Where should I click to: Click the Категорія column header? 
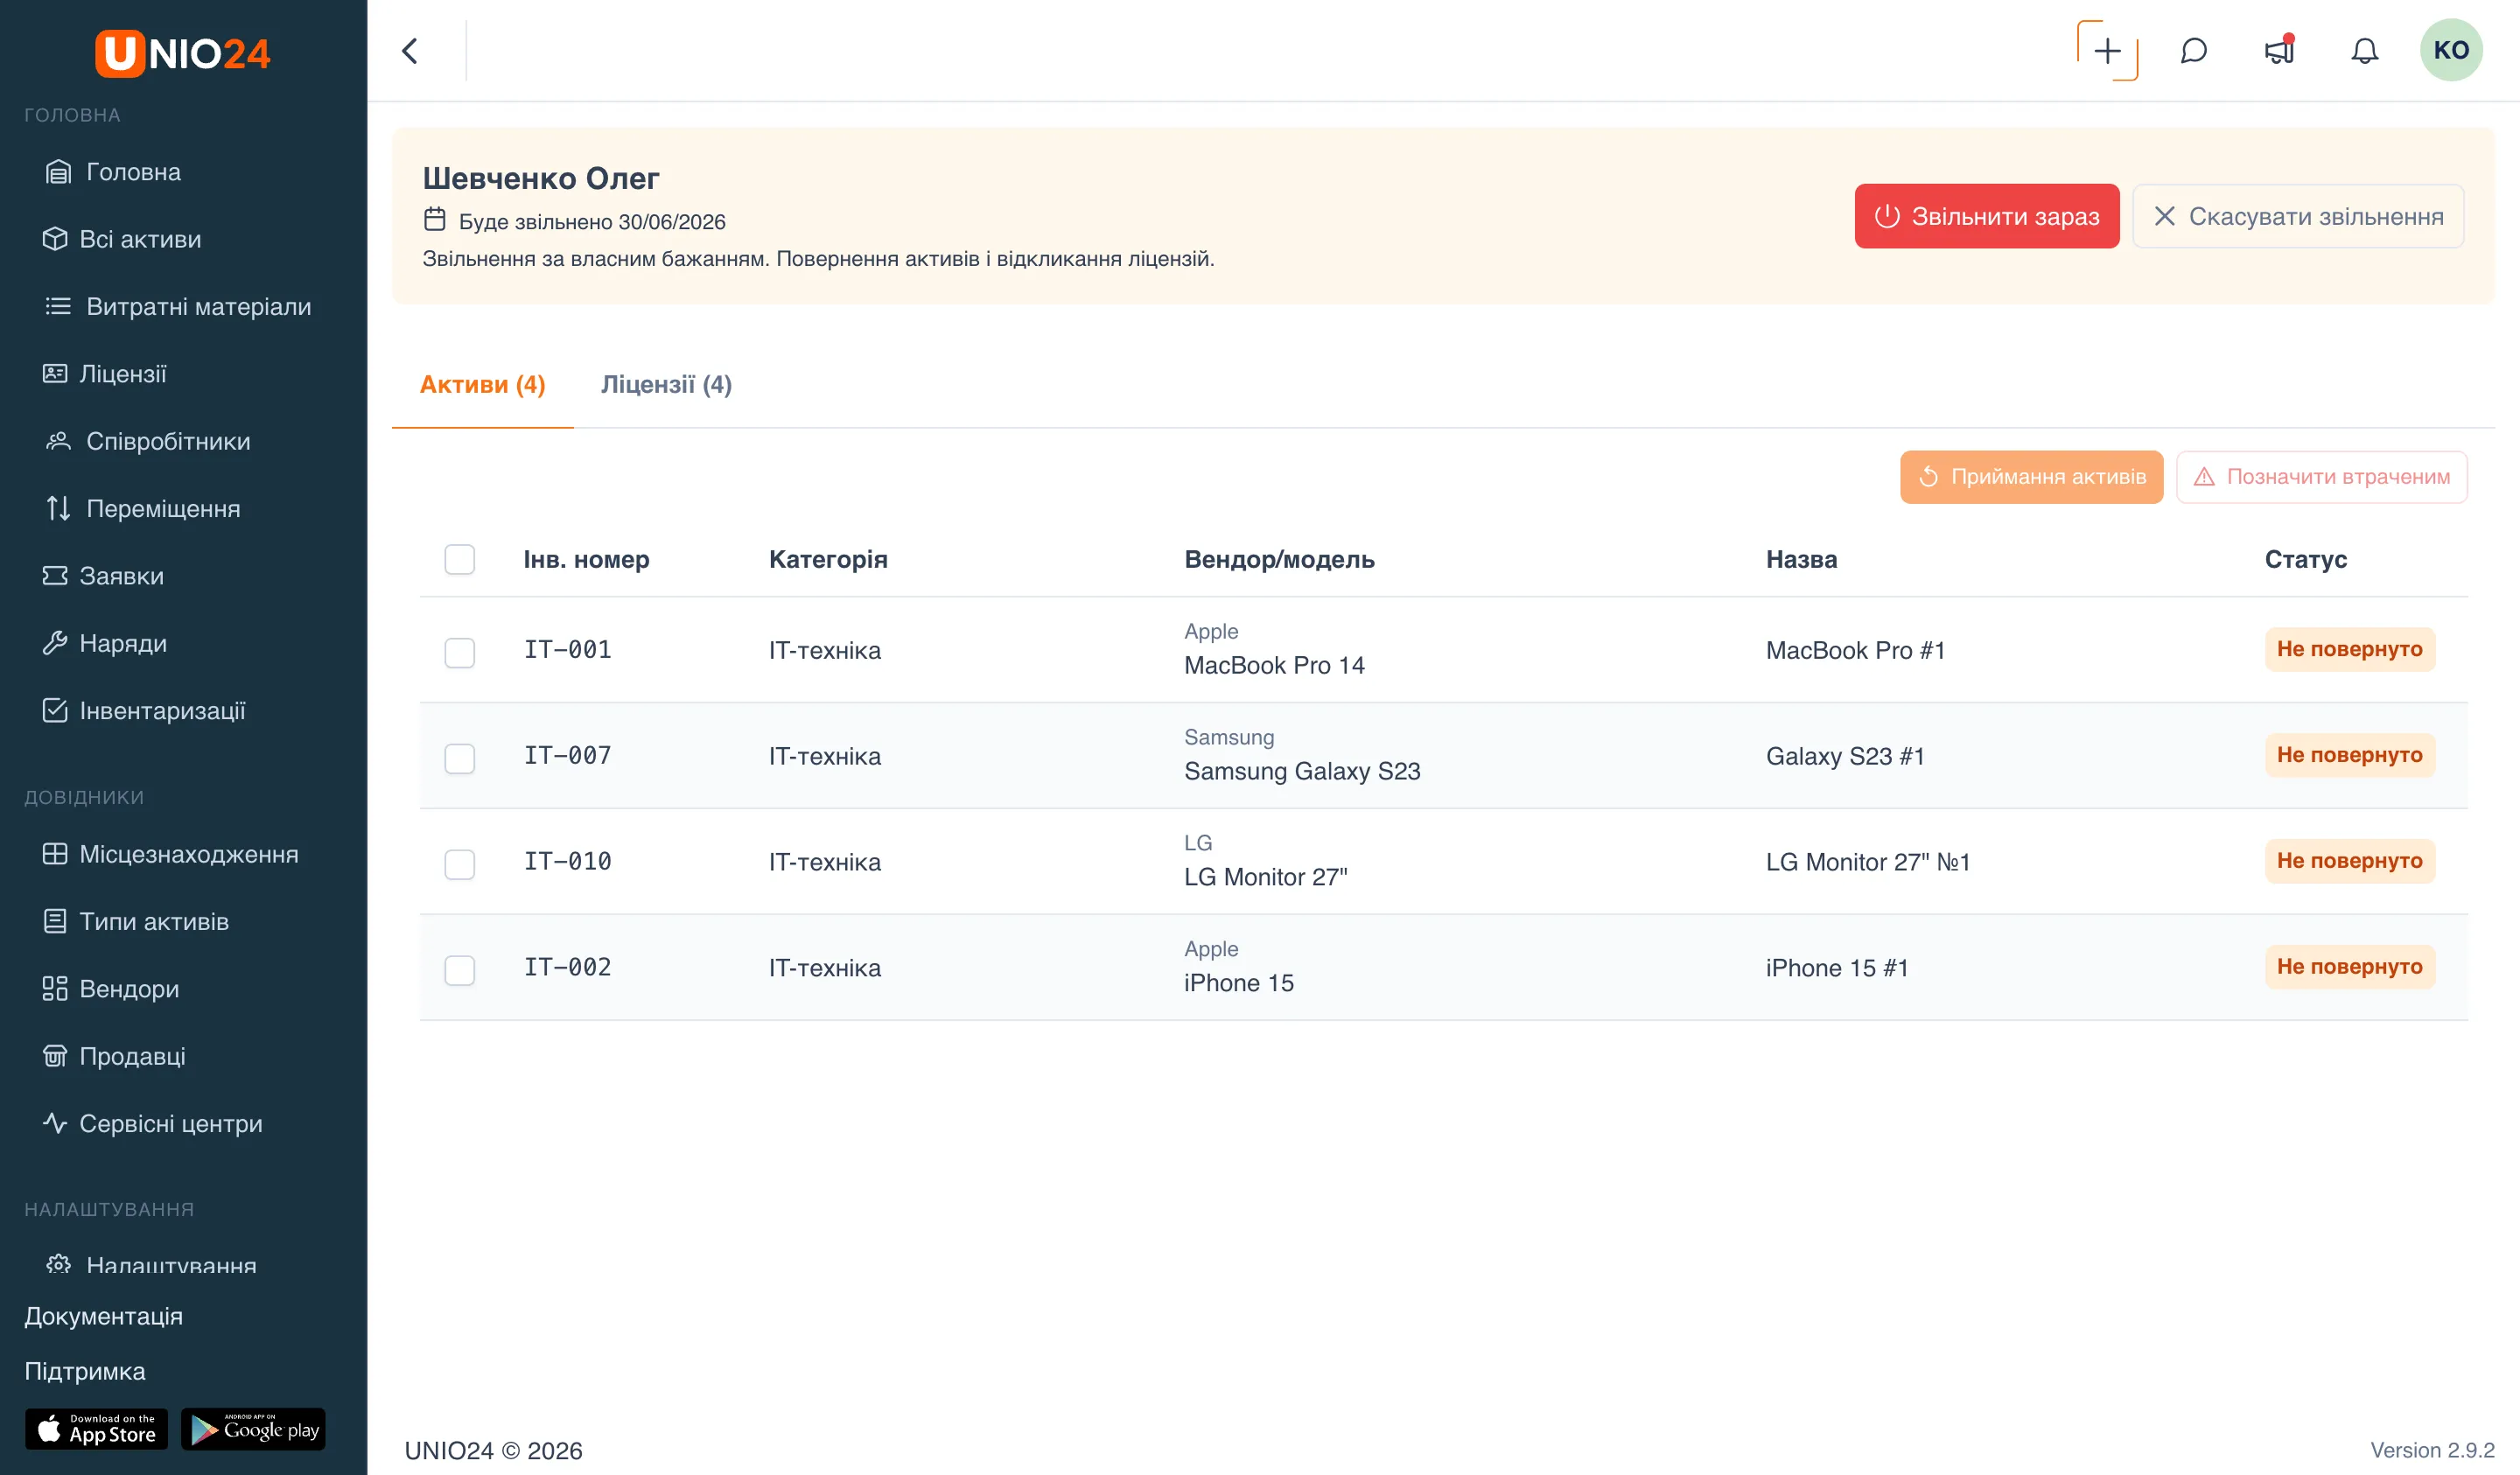point(828,559)
